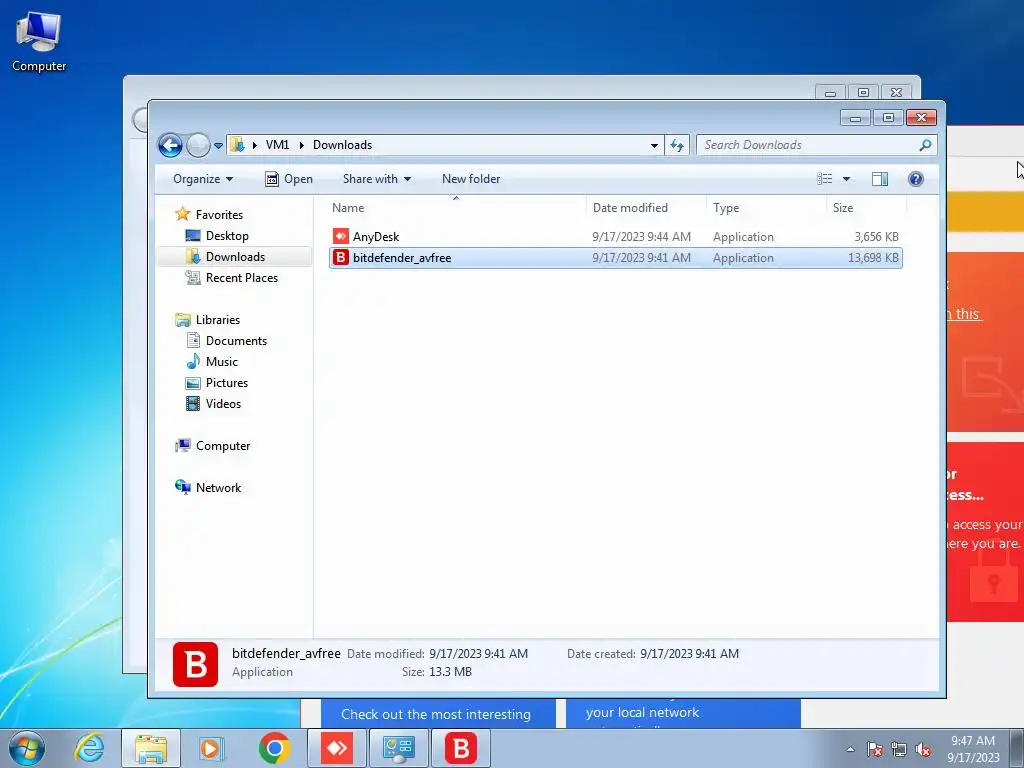Select the AnyDesk file row
The height and width of the screenshot is (768, 1024).
(x=615, y=236)
